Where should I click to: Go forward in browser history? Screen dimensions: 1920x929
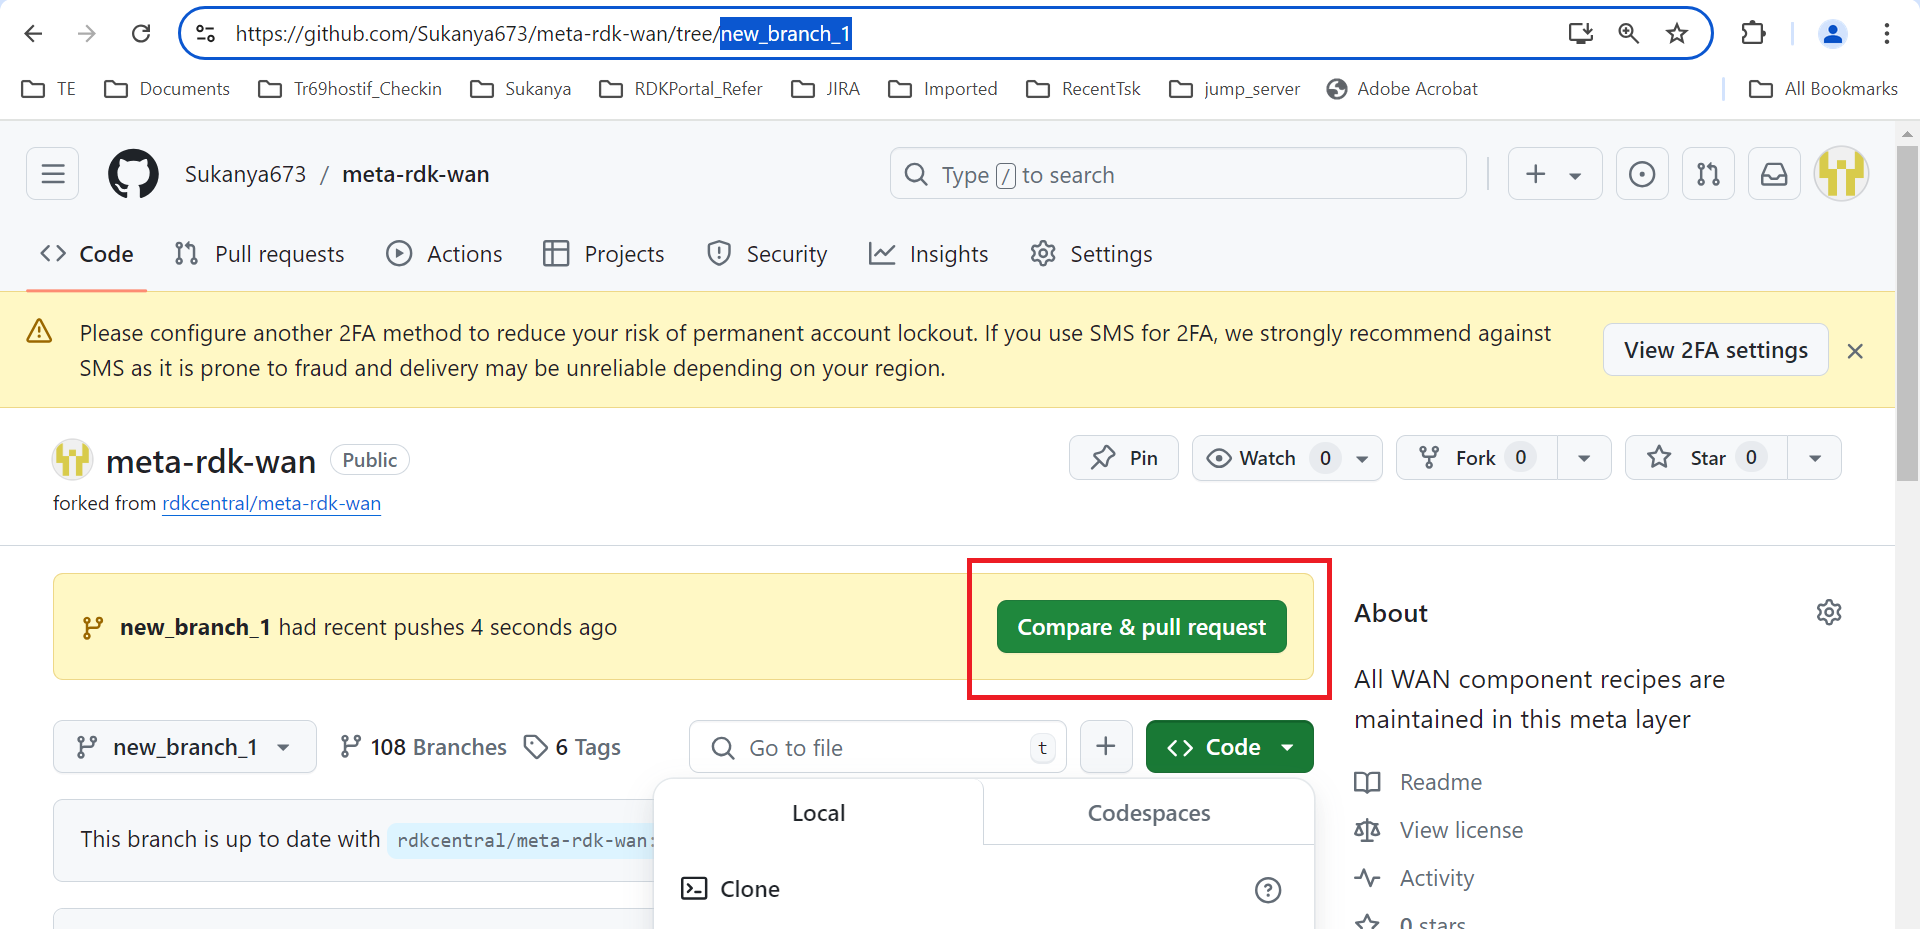(x=87, y=34)
